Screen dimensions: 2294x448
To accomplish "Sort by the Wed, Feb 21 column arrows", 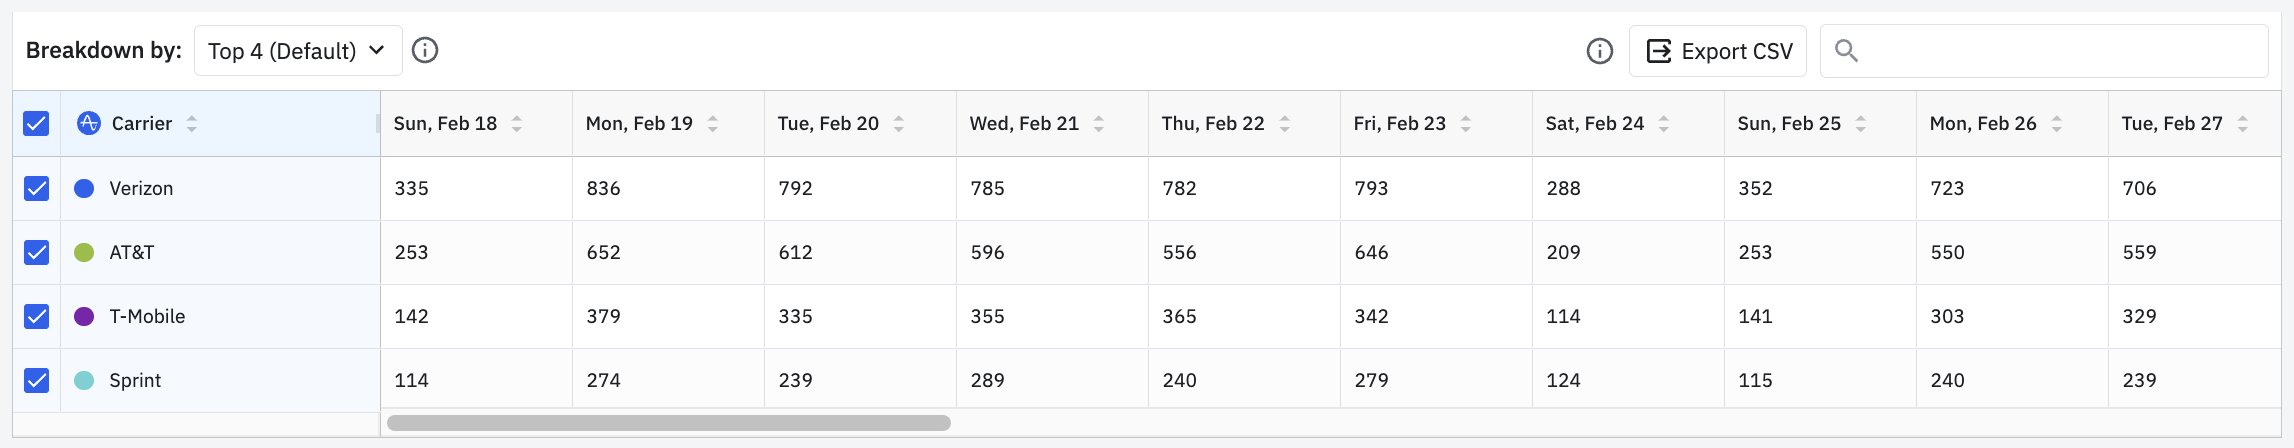I will coord(1099,124).
